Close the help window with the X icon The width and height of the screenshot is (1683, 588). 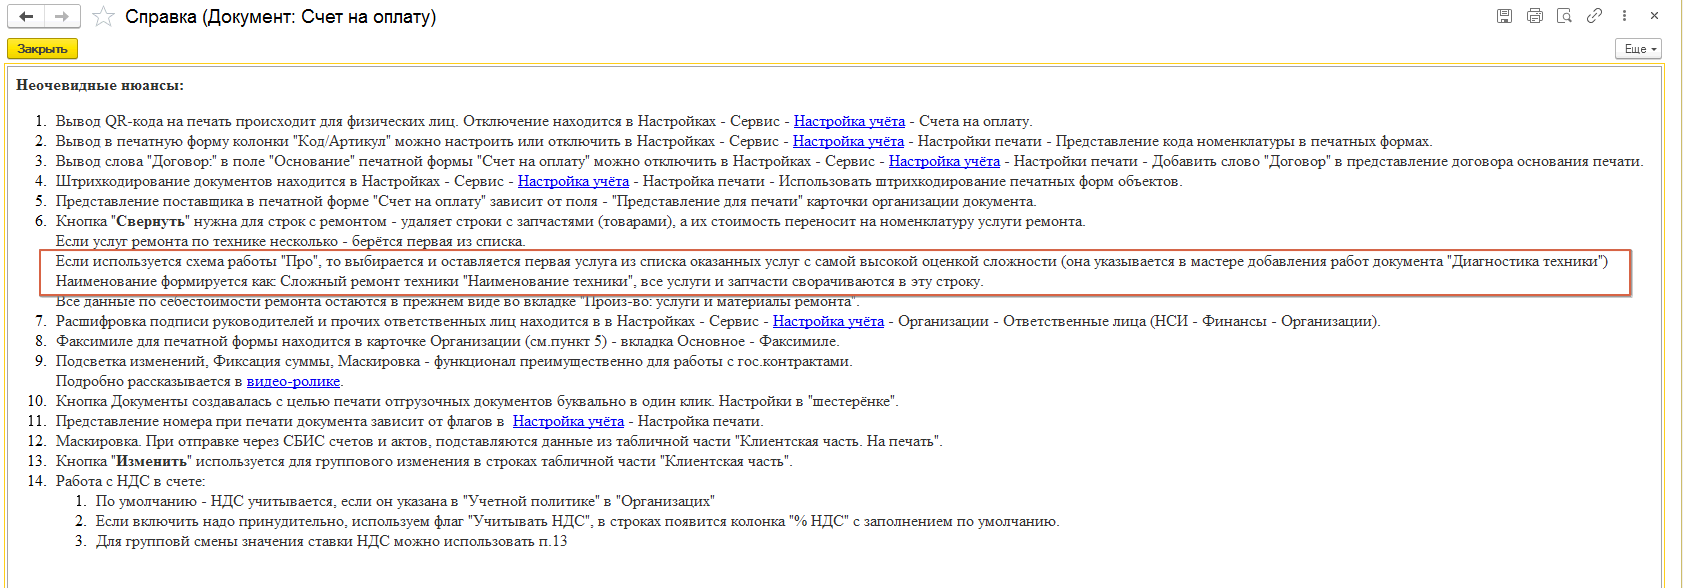pos(1654,16)
